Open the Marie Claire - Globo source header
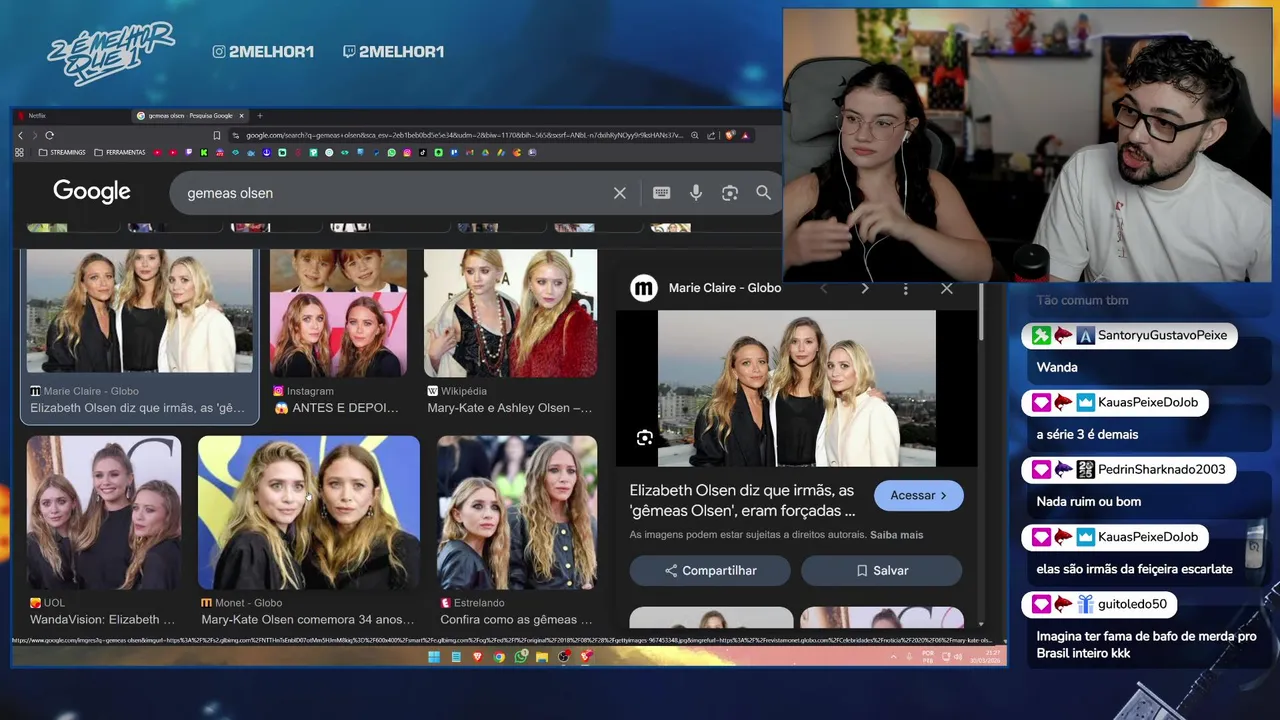 706,288
